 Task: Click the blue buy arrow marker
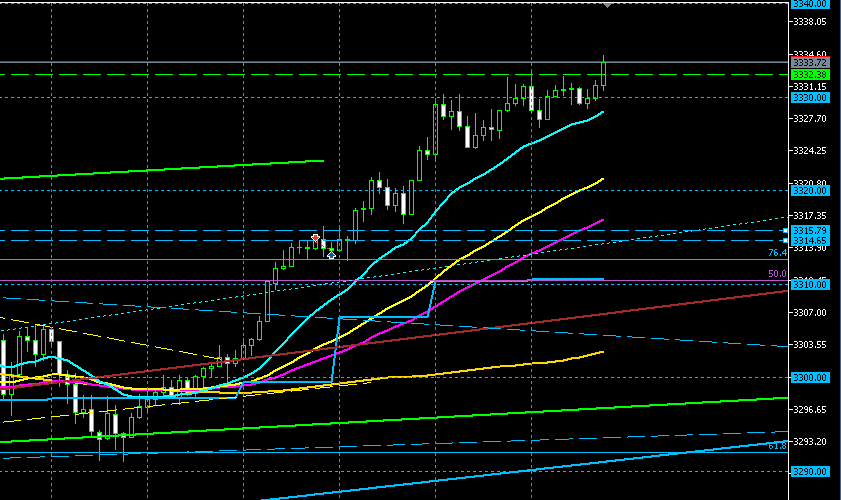point(331,255)
